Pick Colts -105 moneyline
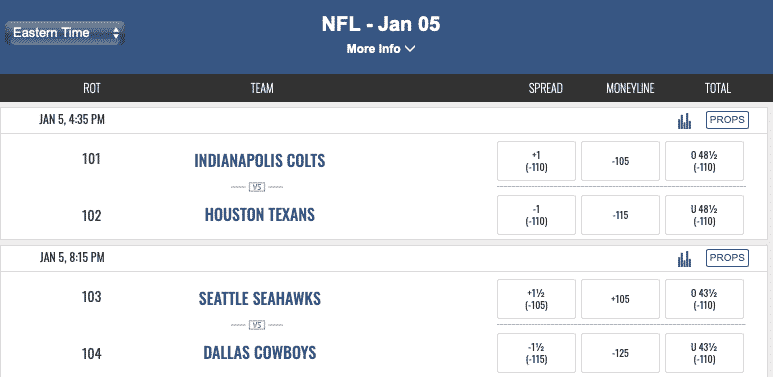The width and height of the screenshot is (774, 377). click(x=620, y=161)
